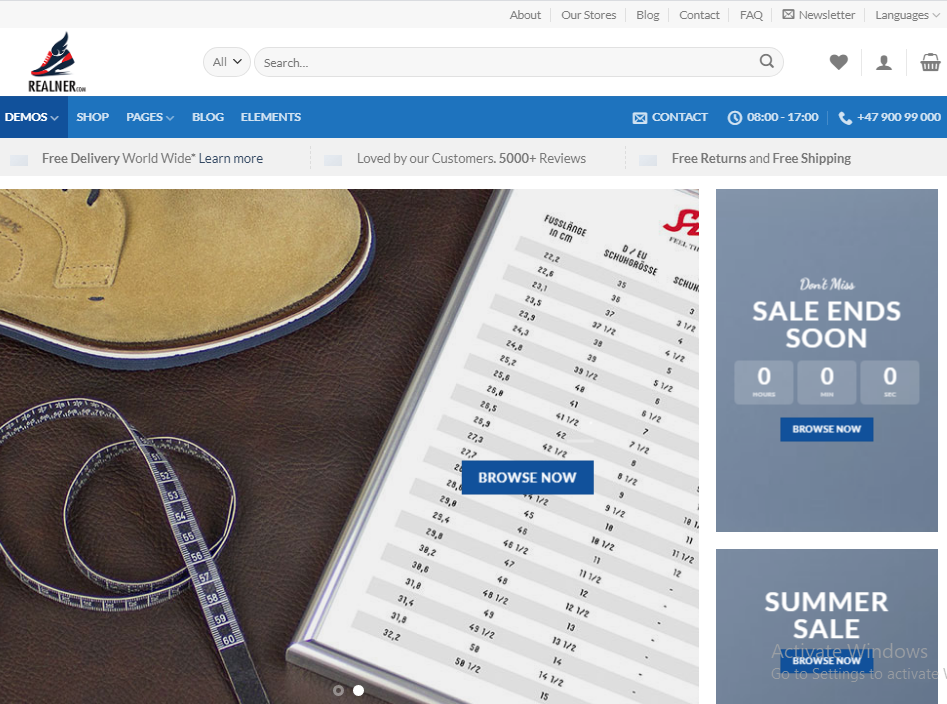Expand the PAGES navigation dropdown
Viewport: 947px width, 704px height.
(149, 117)
